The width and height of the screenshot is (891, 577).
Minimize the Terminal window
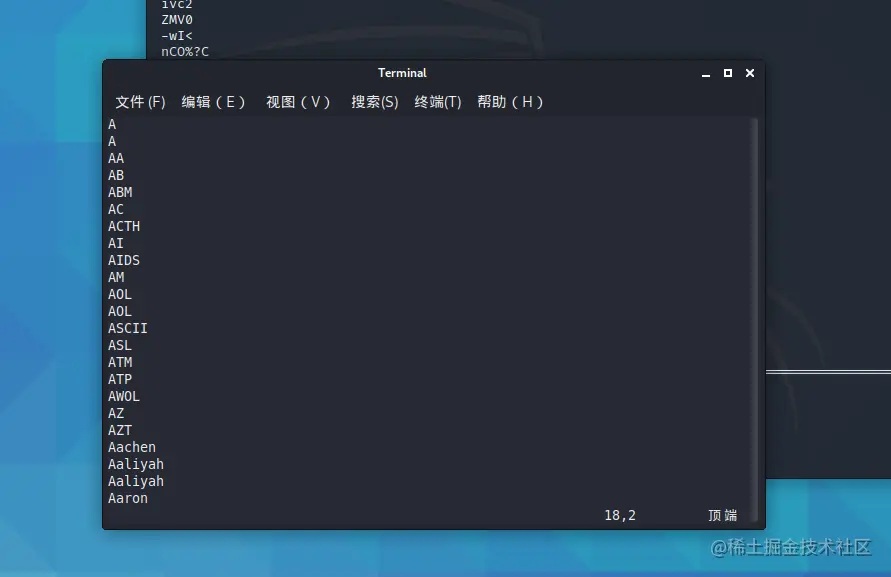click(706, 73)
